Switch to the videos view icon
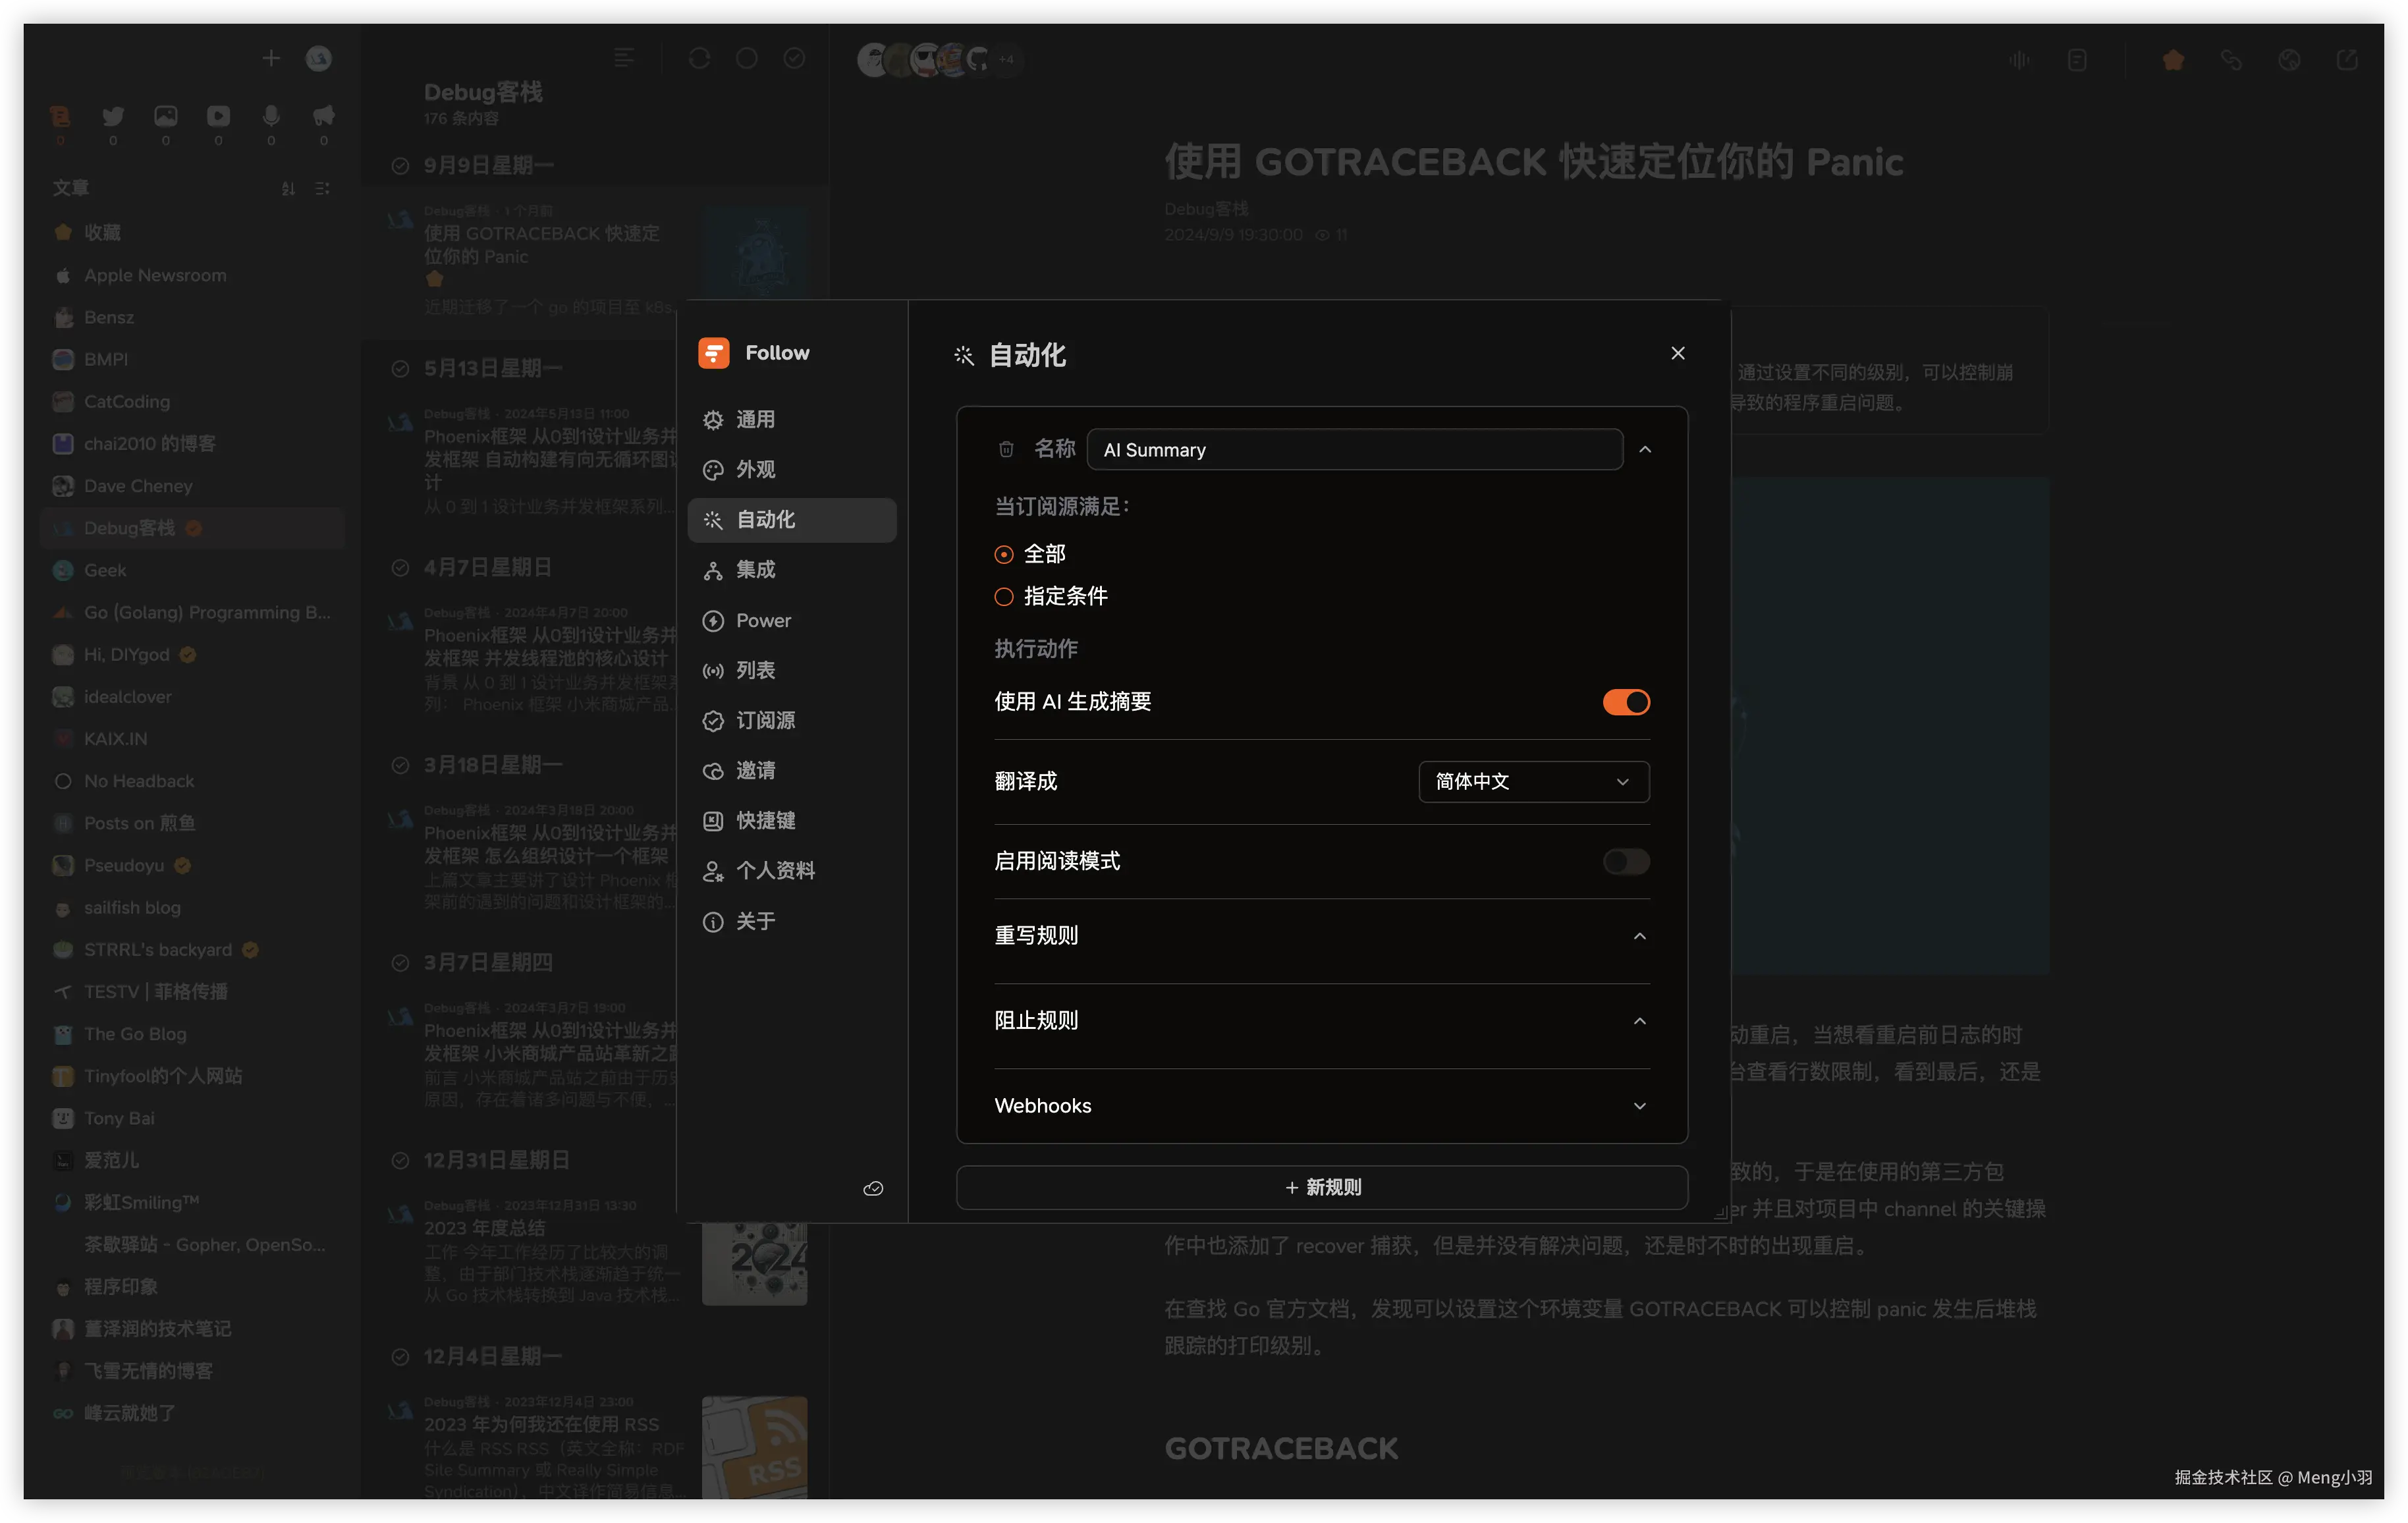The image size is (2408, 1523). click(218, 116)
